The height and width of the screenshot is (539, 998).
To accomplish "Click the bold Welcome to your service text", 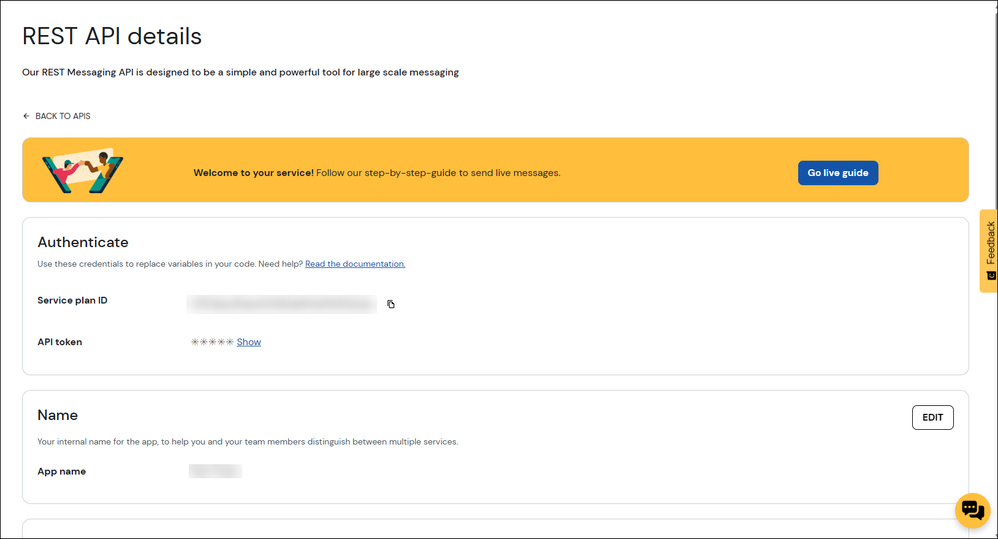I will pos(253,173).
